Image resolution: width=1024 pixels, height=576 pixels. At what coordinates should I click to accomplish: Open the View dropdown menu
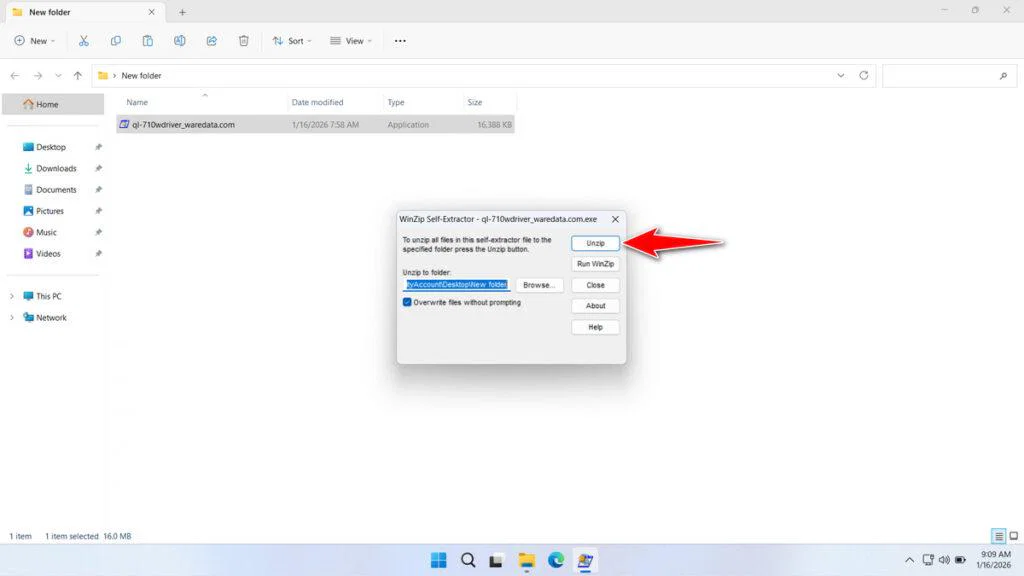(350, 41)
